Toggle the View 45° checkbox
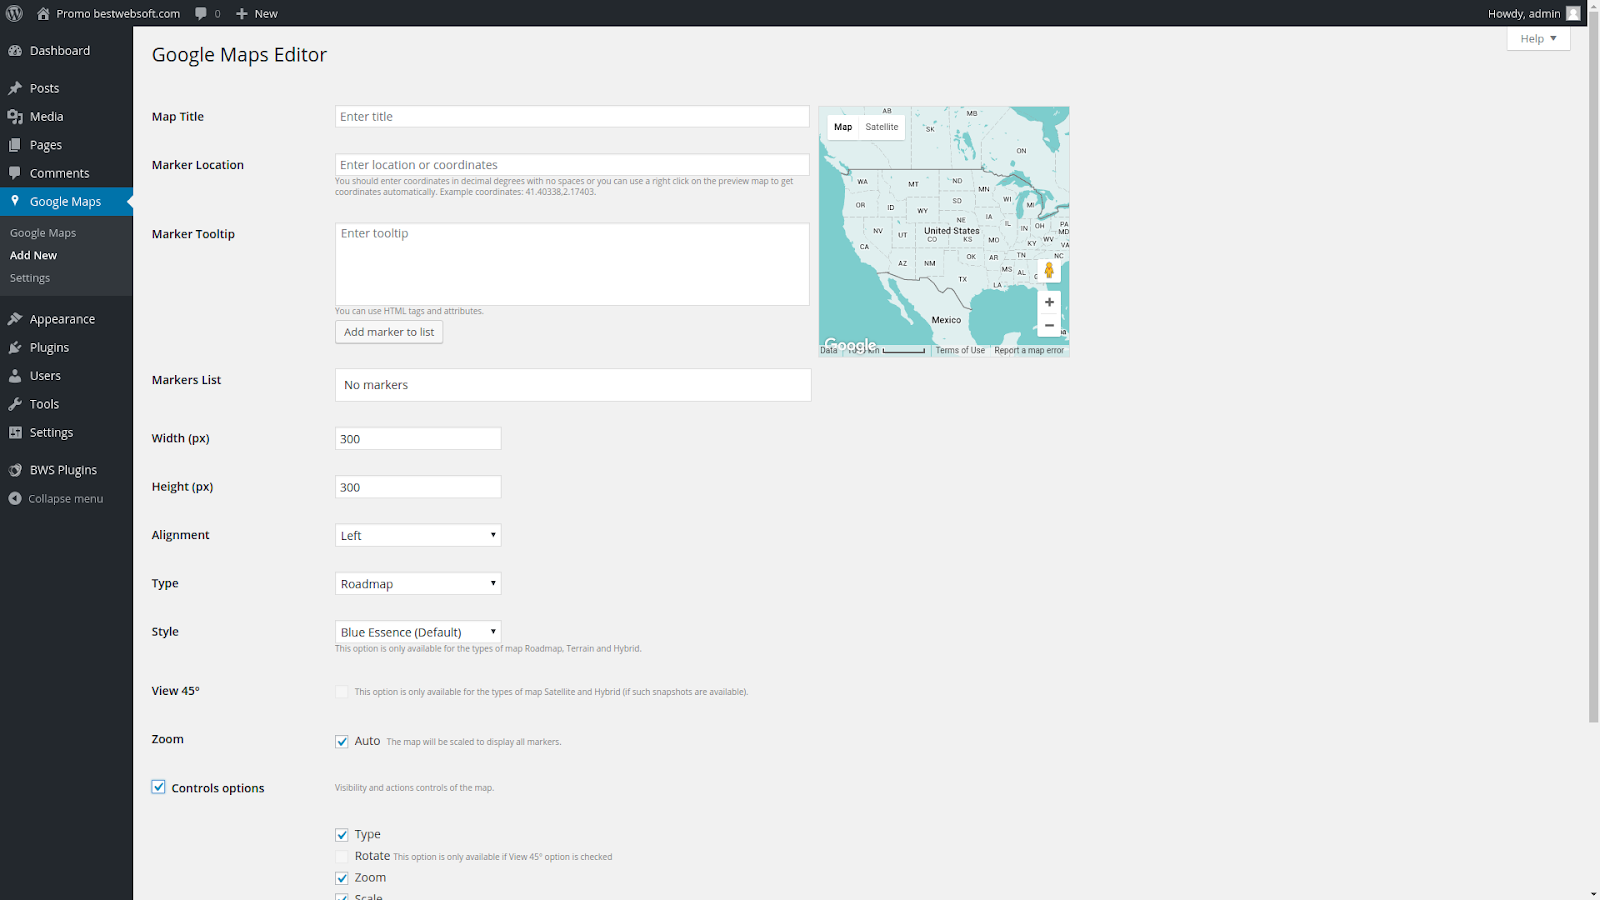 click(342, 692)
